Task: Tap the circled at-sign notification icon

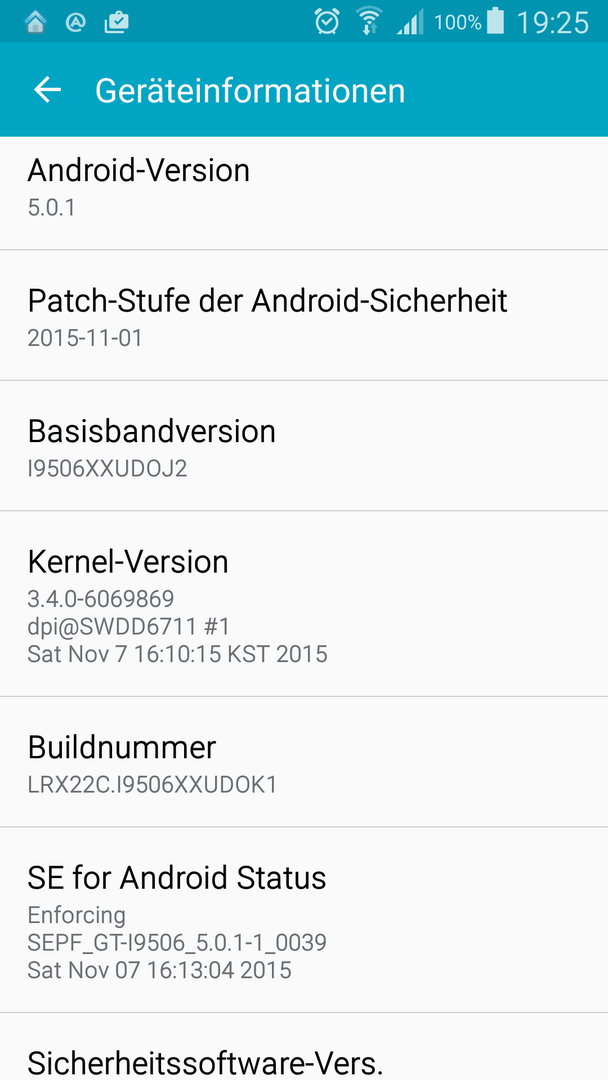Action: [75, 22]
